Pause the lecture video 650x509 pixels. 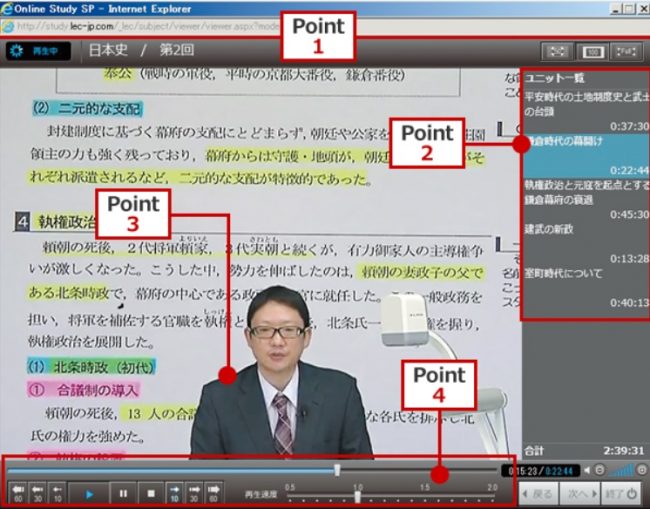pyautogui.click(x=123, y=493)
